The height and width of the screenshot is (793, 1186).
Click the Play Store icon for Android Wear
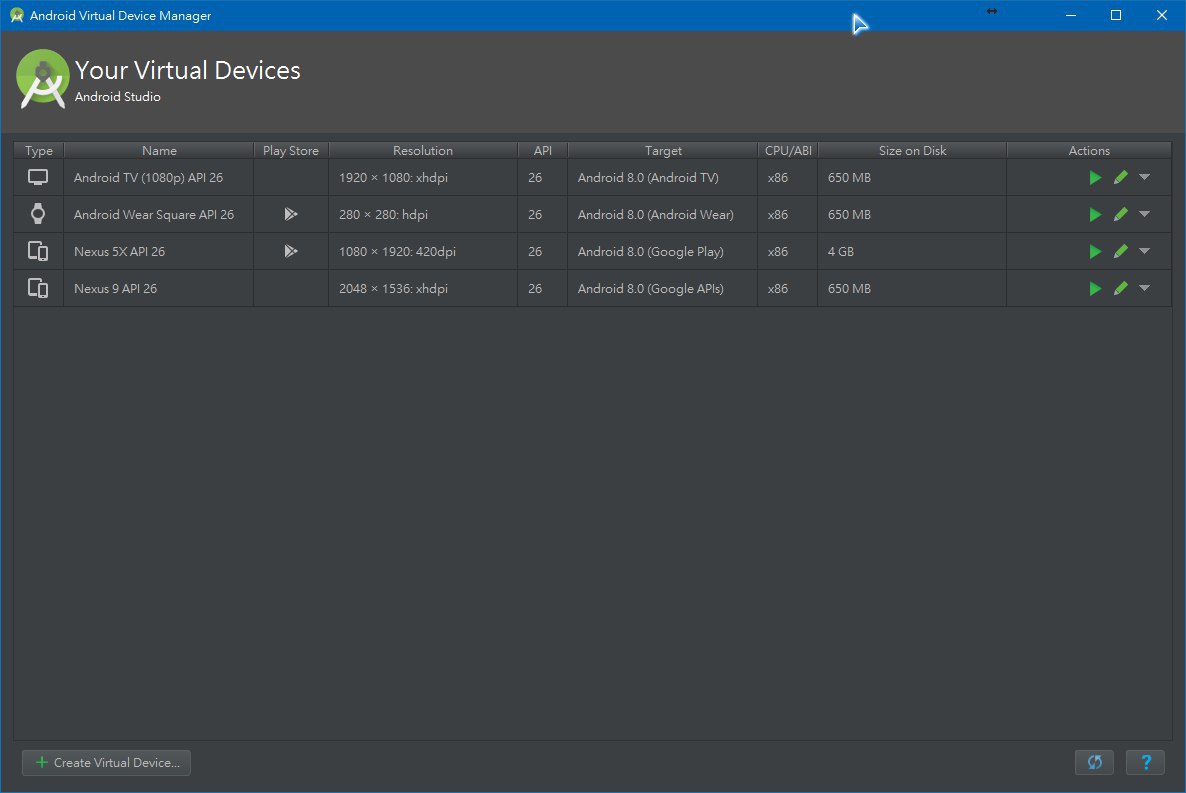tap(290, 215)
